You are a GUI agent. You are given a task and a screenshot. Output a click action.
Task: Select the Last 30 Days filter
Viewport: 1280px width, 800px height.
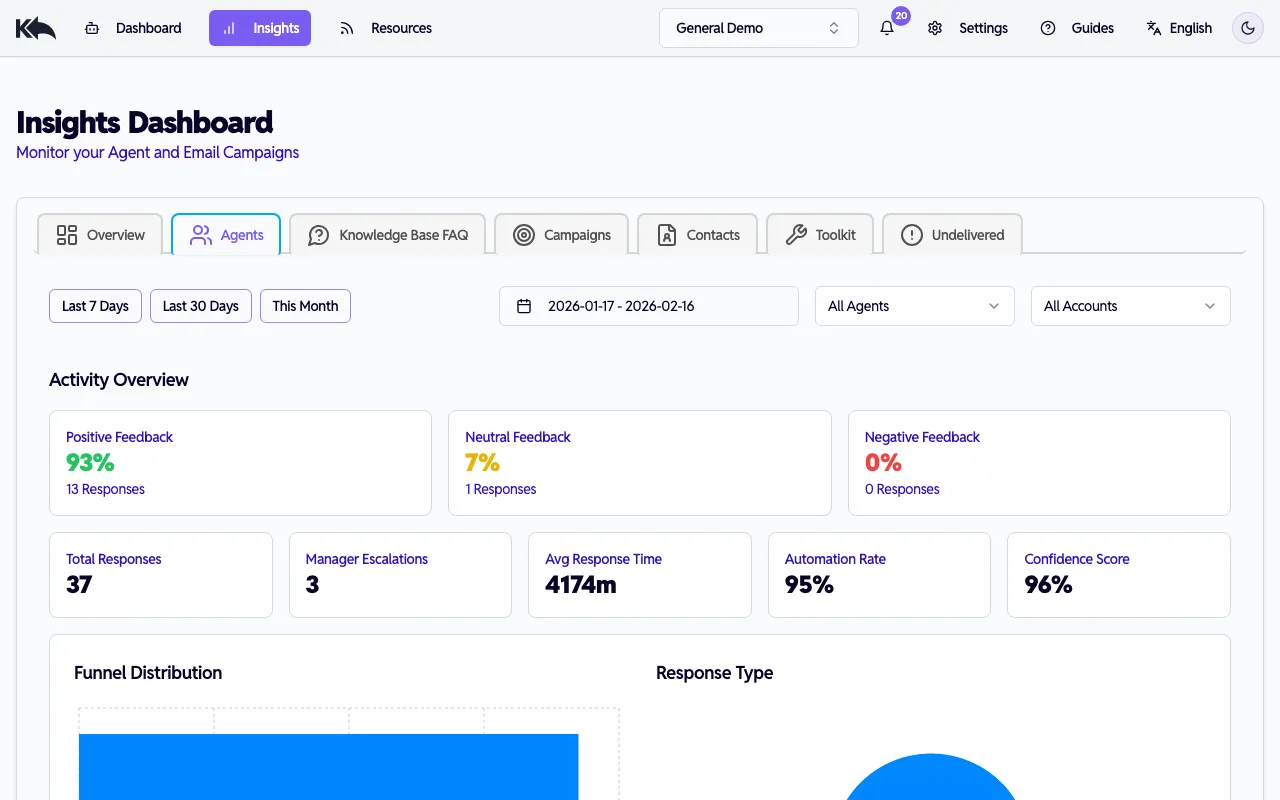pyautogui.click(x=200, y=306)
